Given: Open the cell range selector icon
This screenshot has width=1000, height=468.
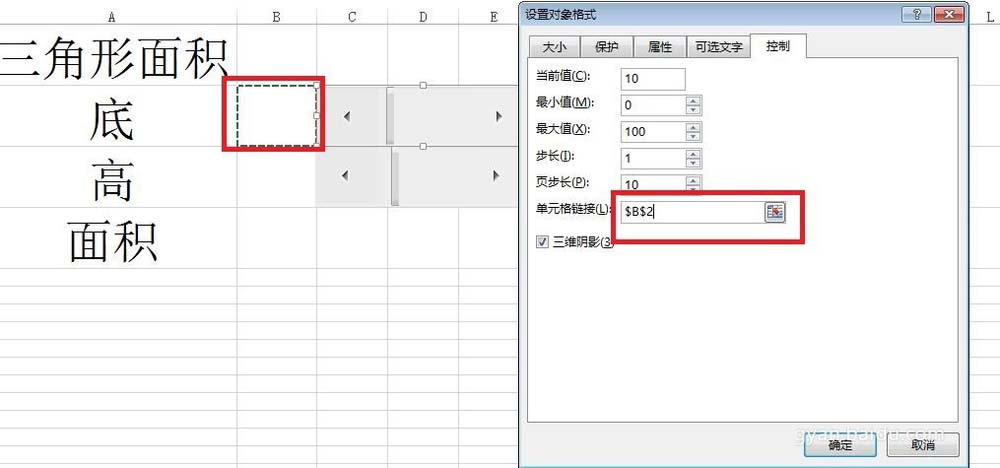Looking at the screenshot, I should pyautogui.click(x=774, y=213).
